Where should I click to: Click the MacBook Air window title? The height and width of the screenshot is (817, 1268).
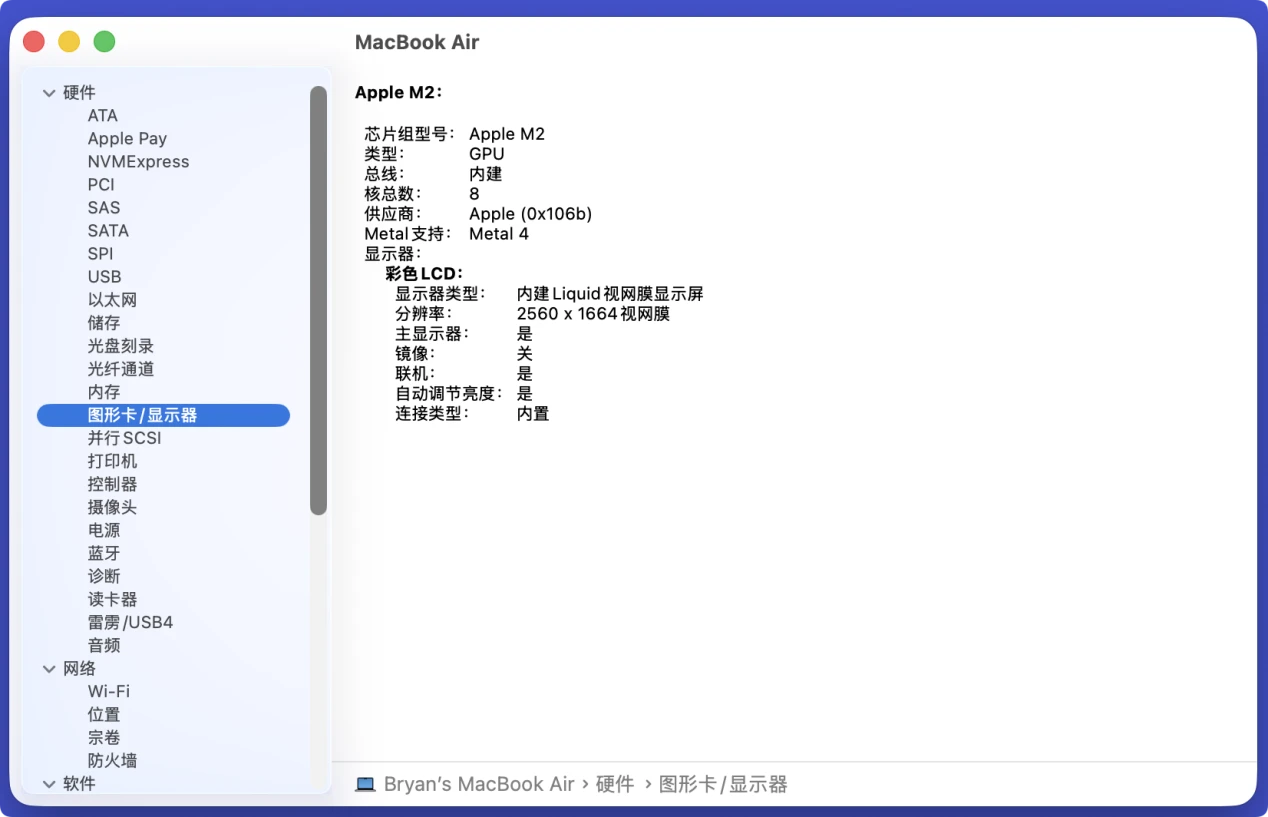click(x=417, y=42)
